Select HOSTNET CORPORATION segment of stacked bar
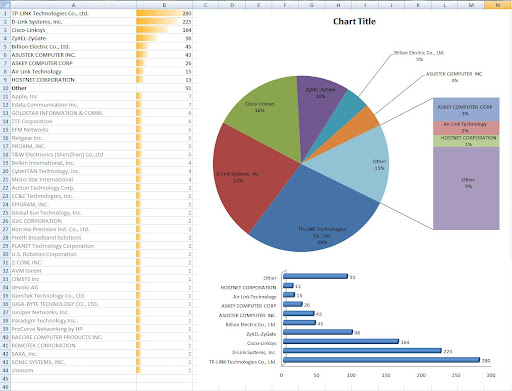512x391 pixels. pyautogui.click(x=466, y=141)
